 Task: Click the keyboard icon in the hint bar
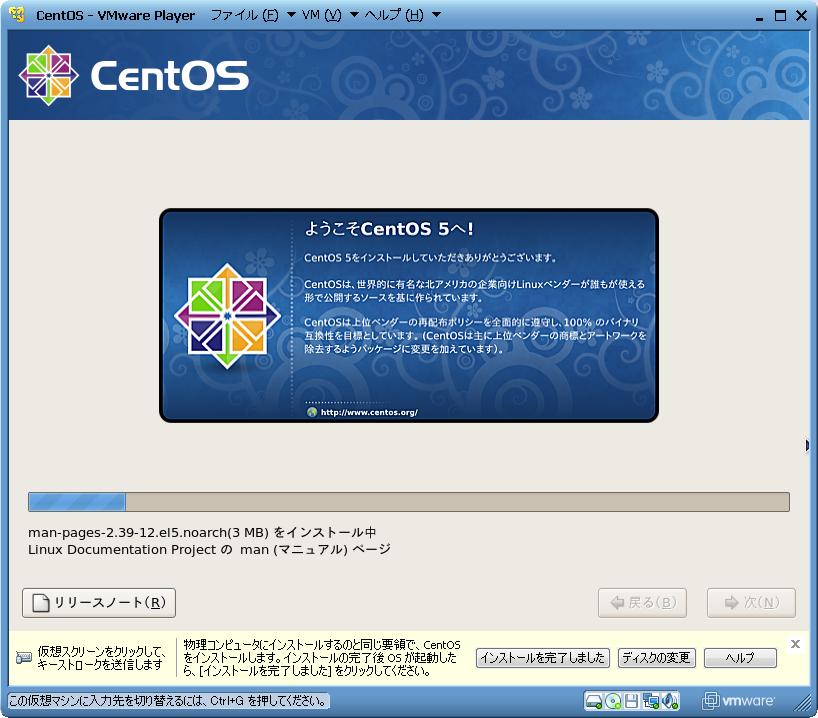tap(24, 658)
